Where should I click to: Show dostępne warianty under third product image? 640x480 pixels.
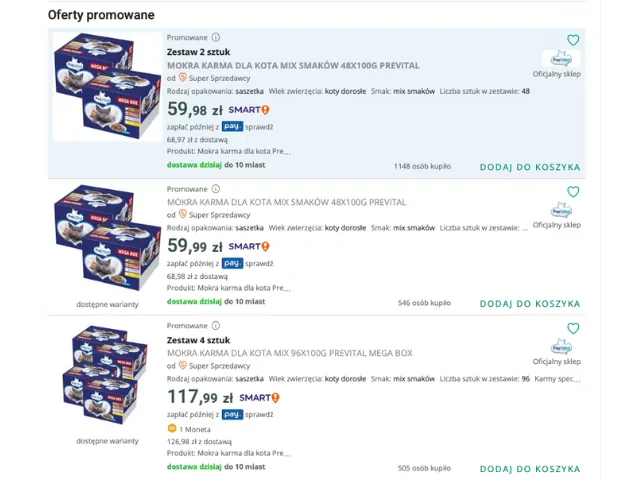coord(107,441)
